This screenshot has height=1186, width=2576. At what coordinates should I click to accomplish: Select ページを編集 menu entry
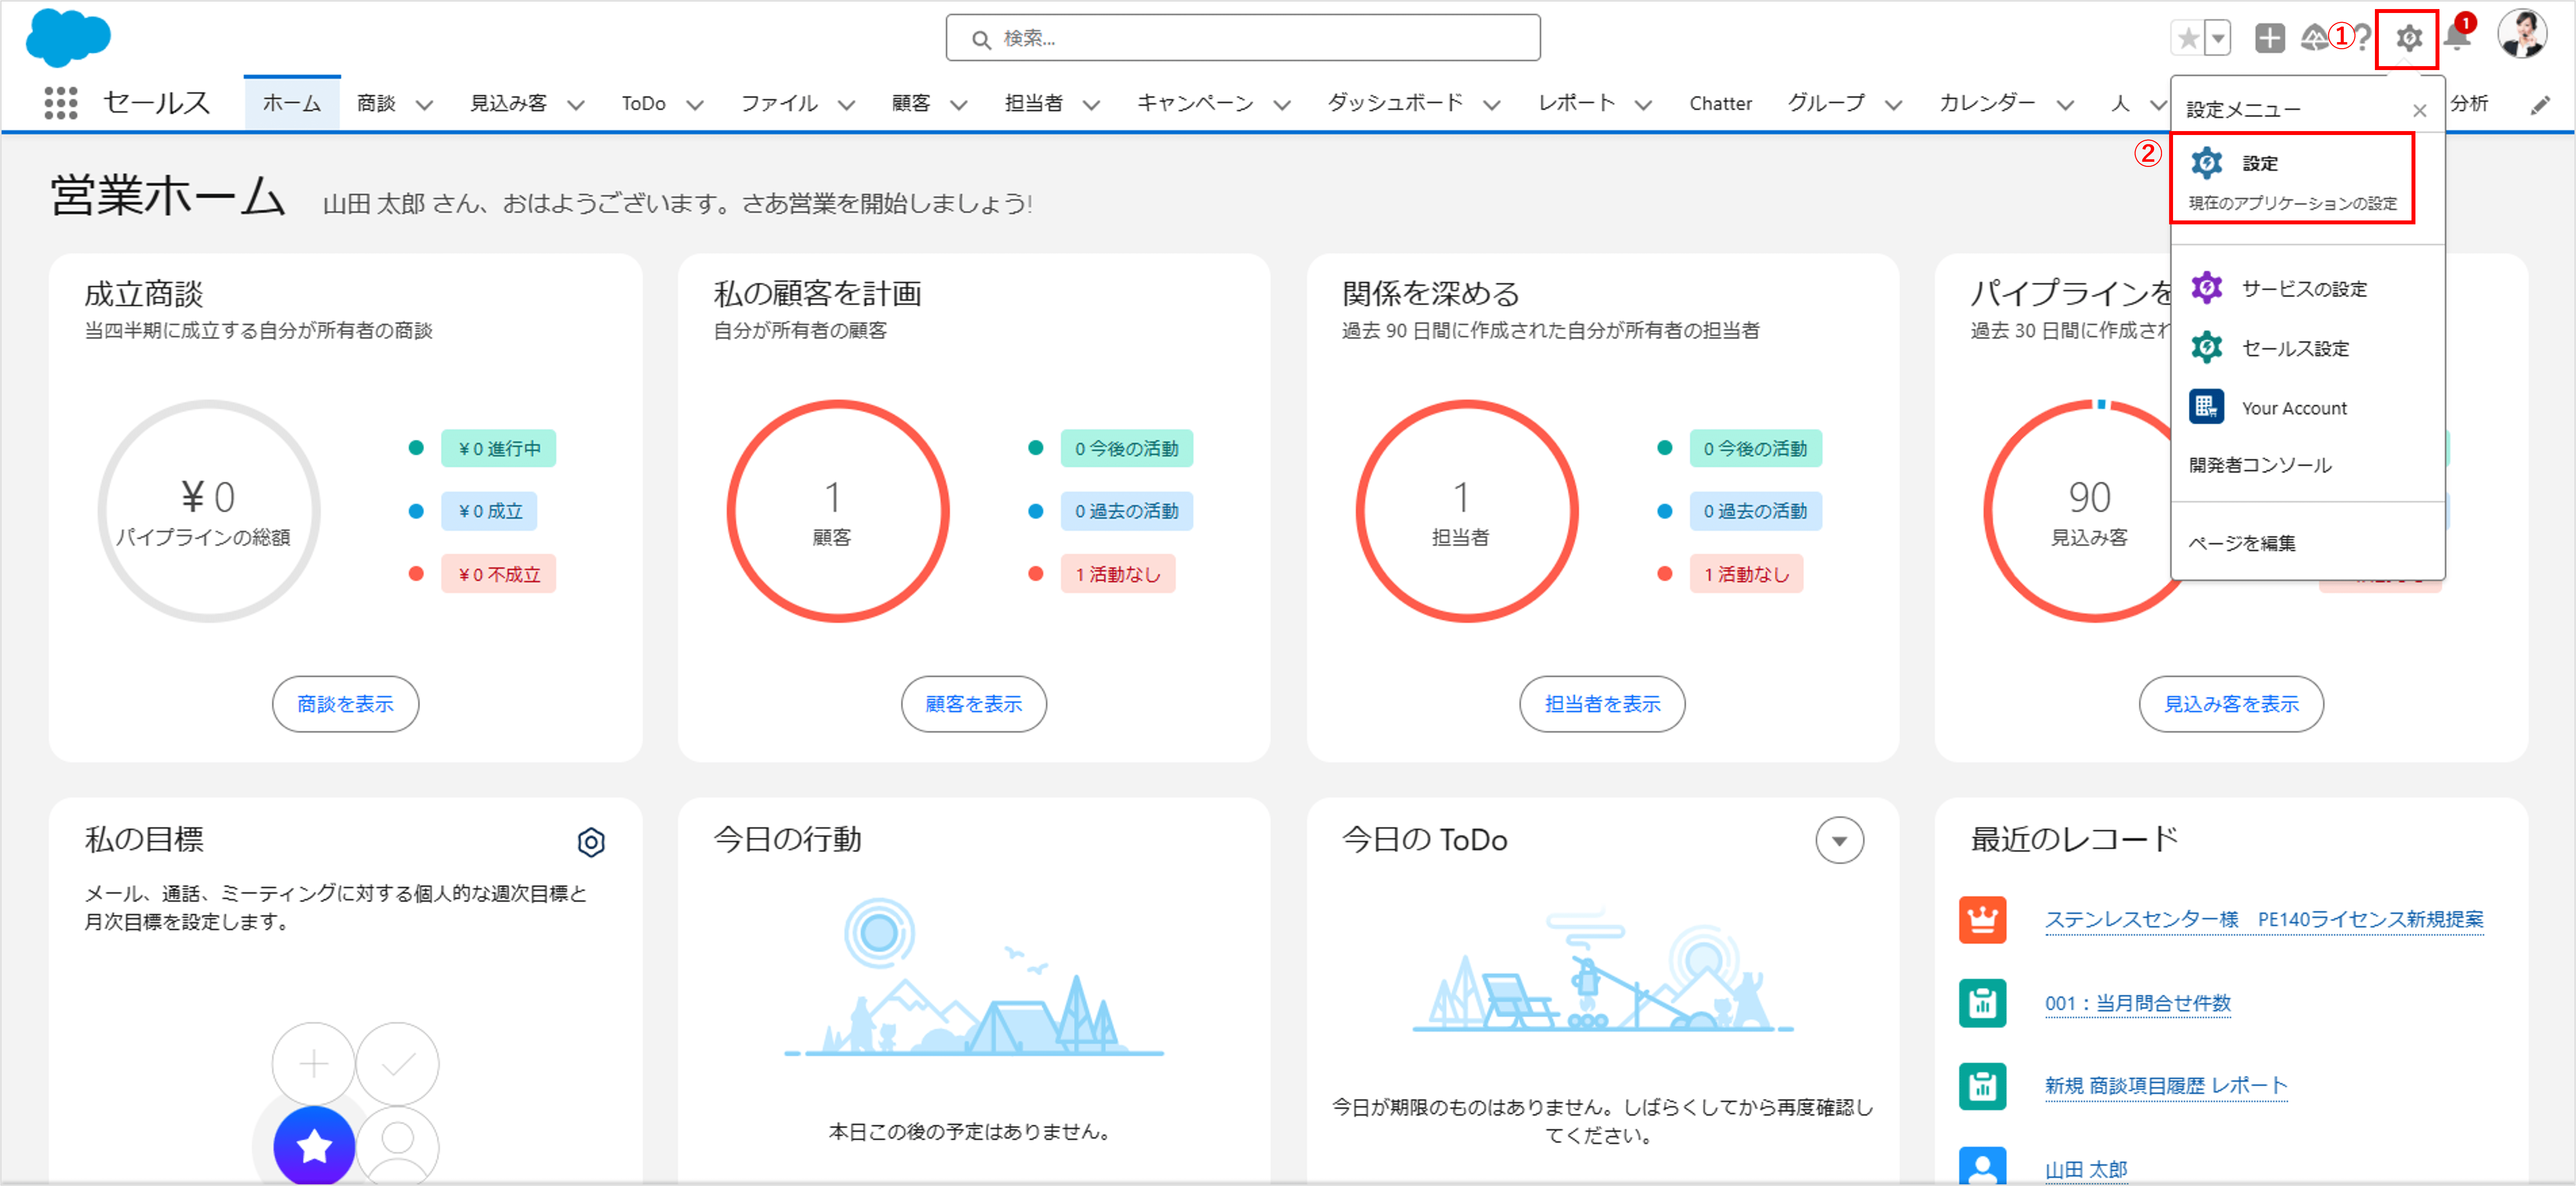[2241, 543]
